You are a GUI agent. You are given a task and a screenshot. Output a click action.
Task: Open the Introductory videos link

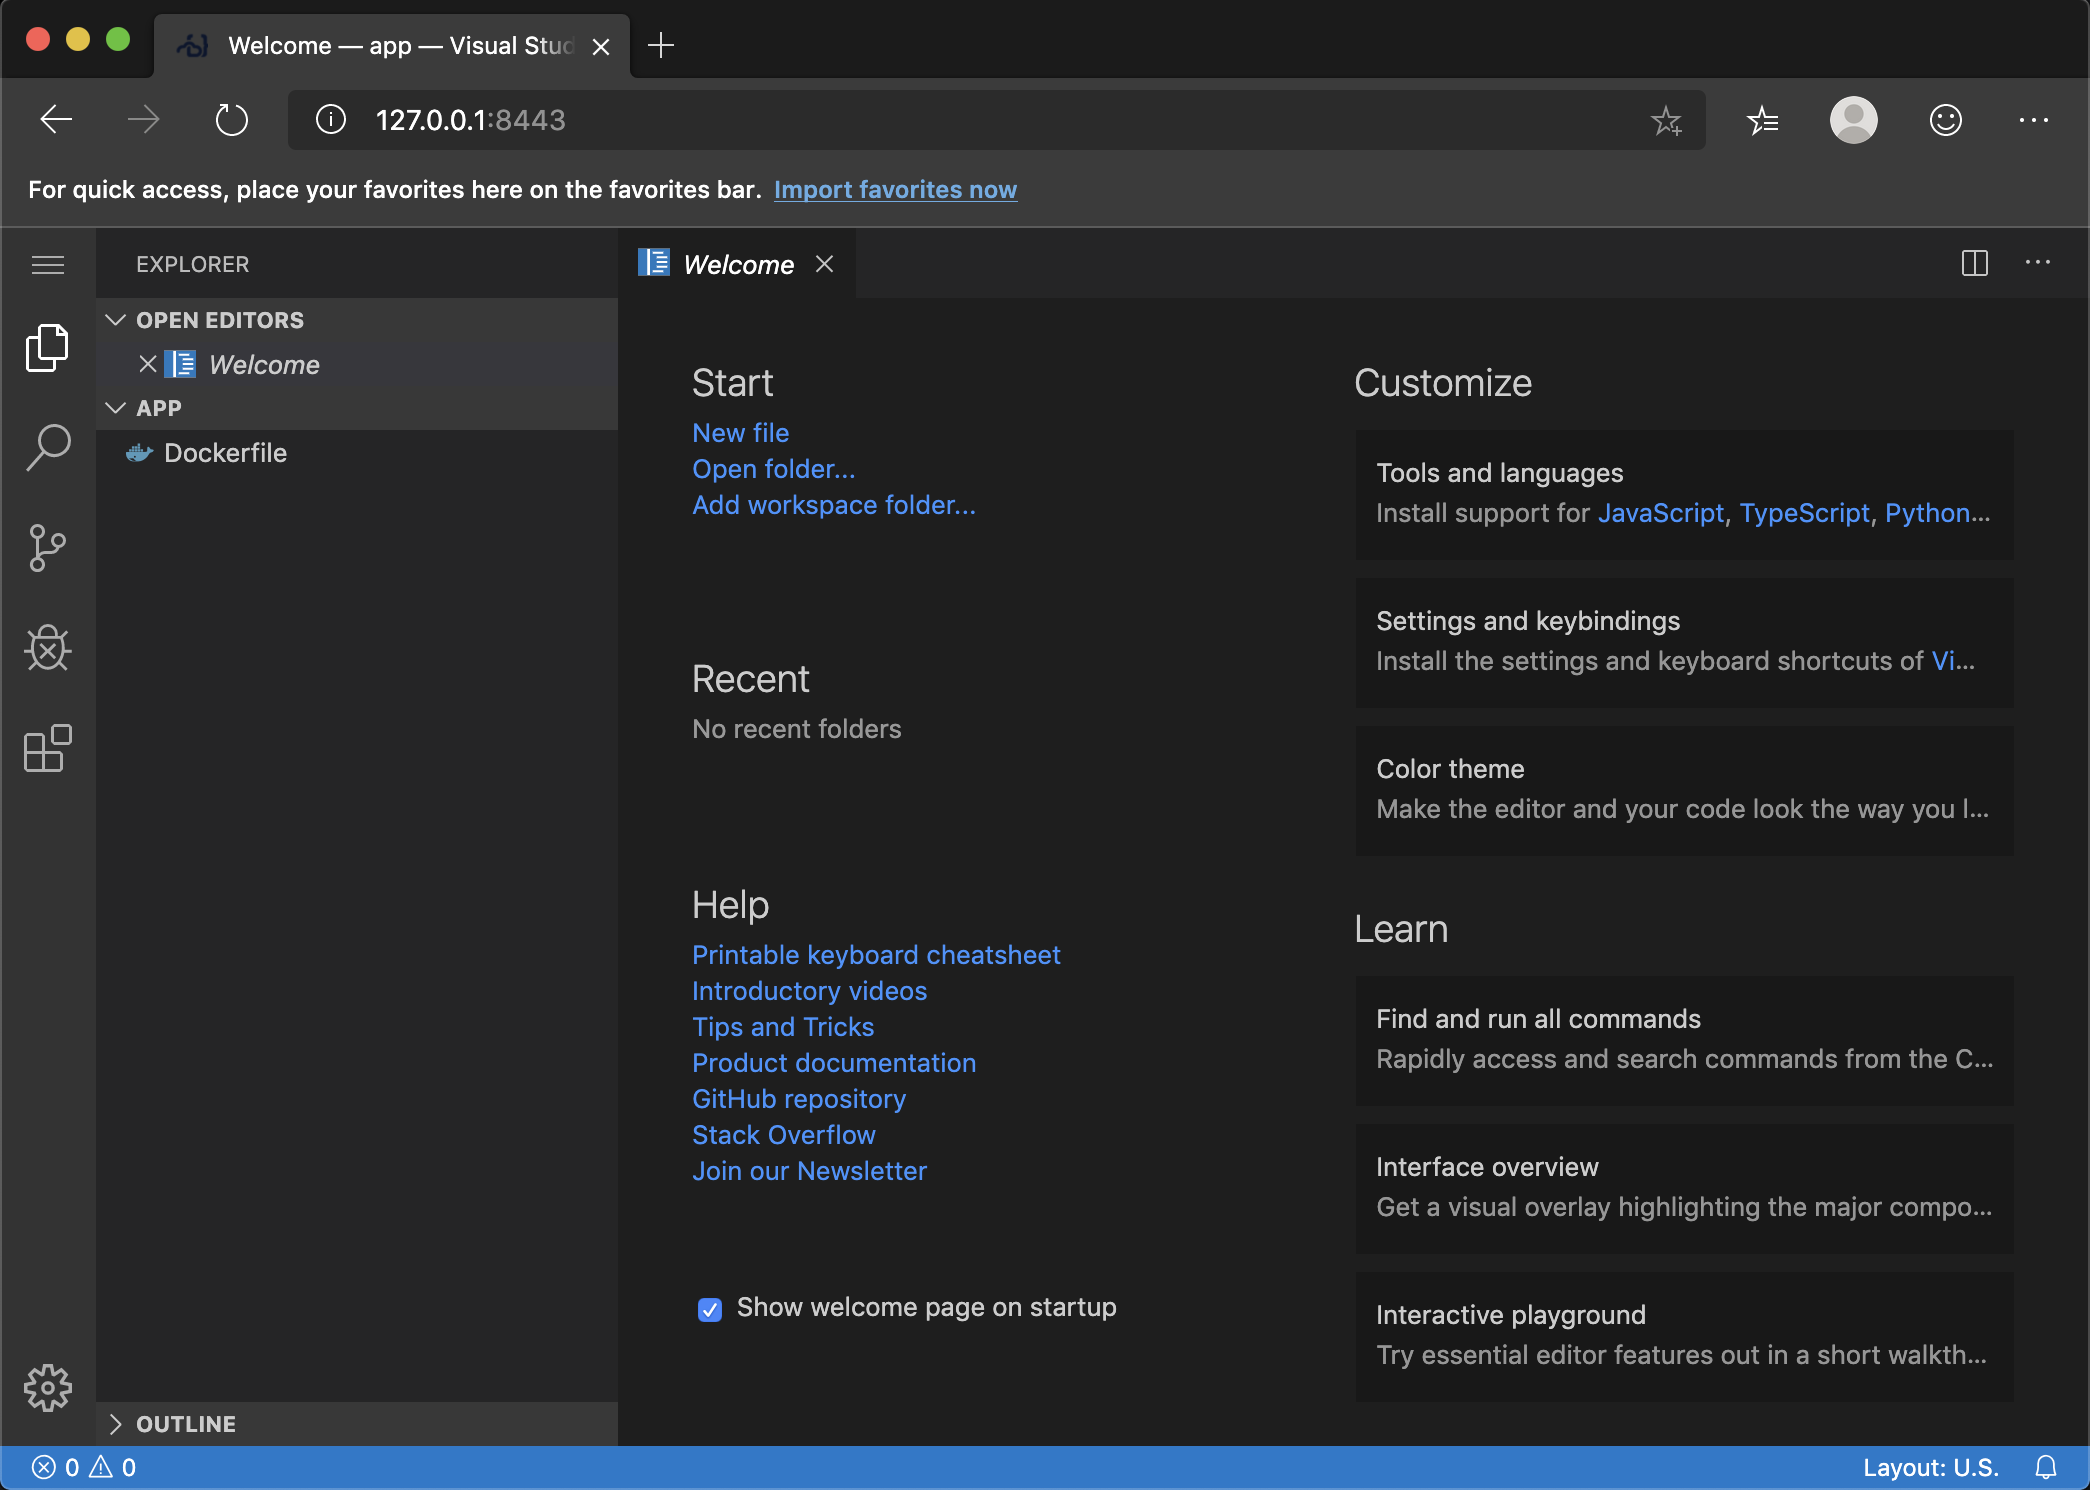810,991
